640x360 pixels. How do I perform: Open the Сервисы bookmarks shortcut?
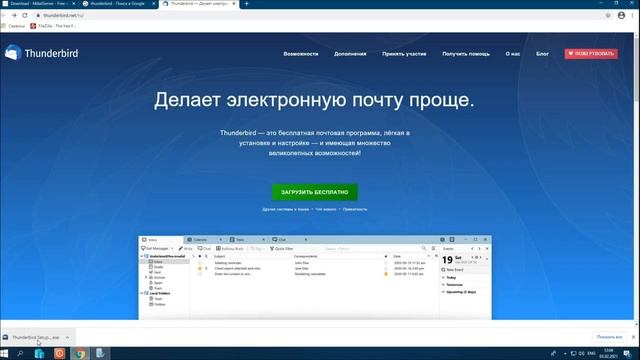pyautogui.click(x=13, y=26)
